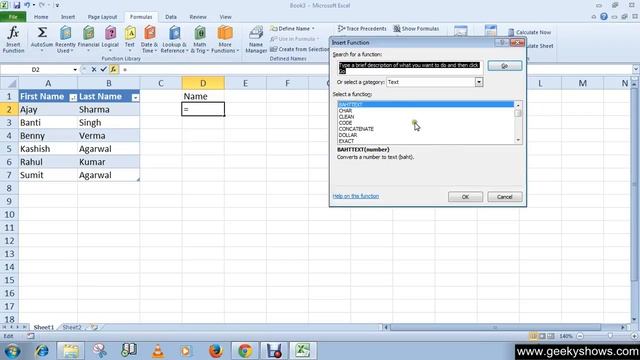This screenshot has width=640, height=360.
Task: Toggle Show Formulas in the ribbon
Action: [416, 29]
